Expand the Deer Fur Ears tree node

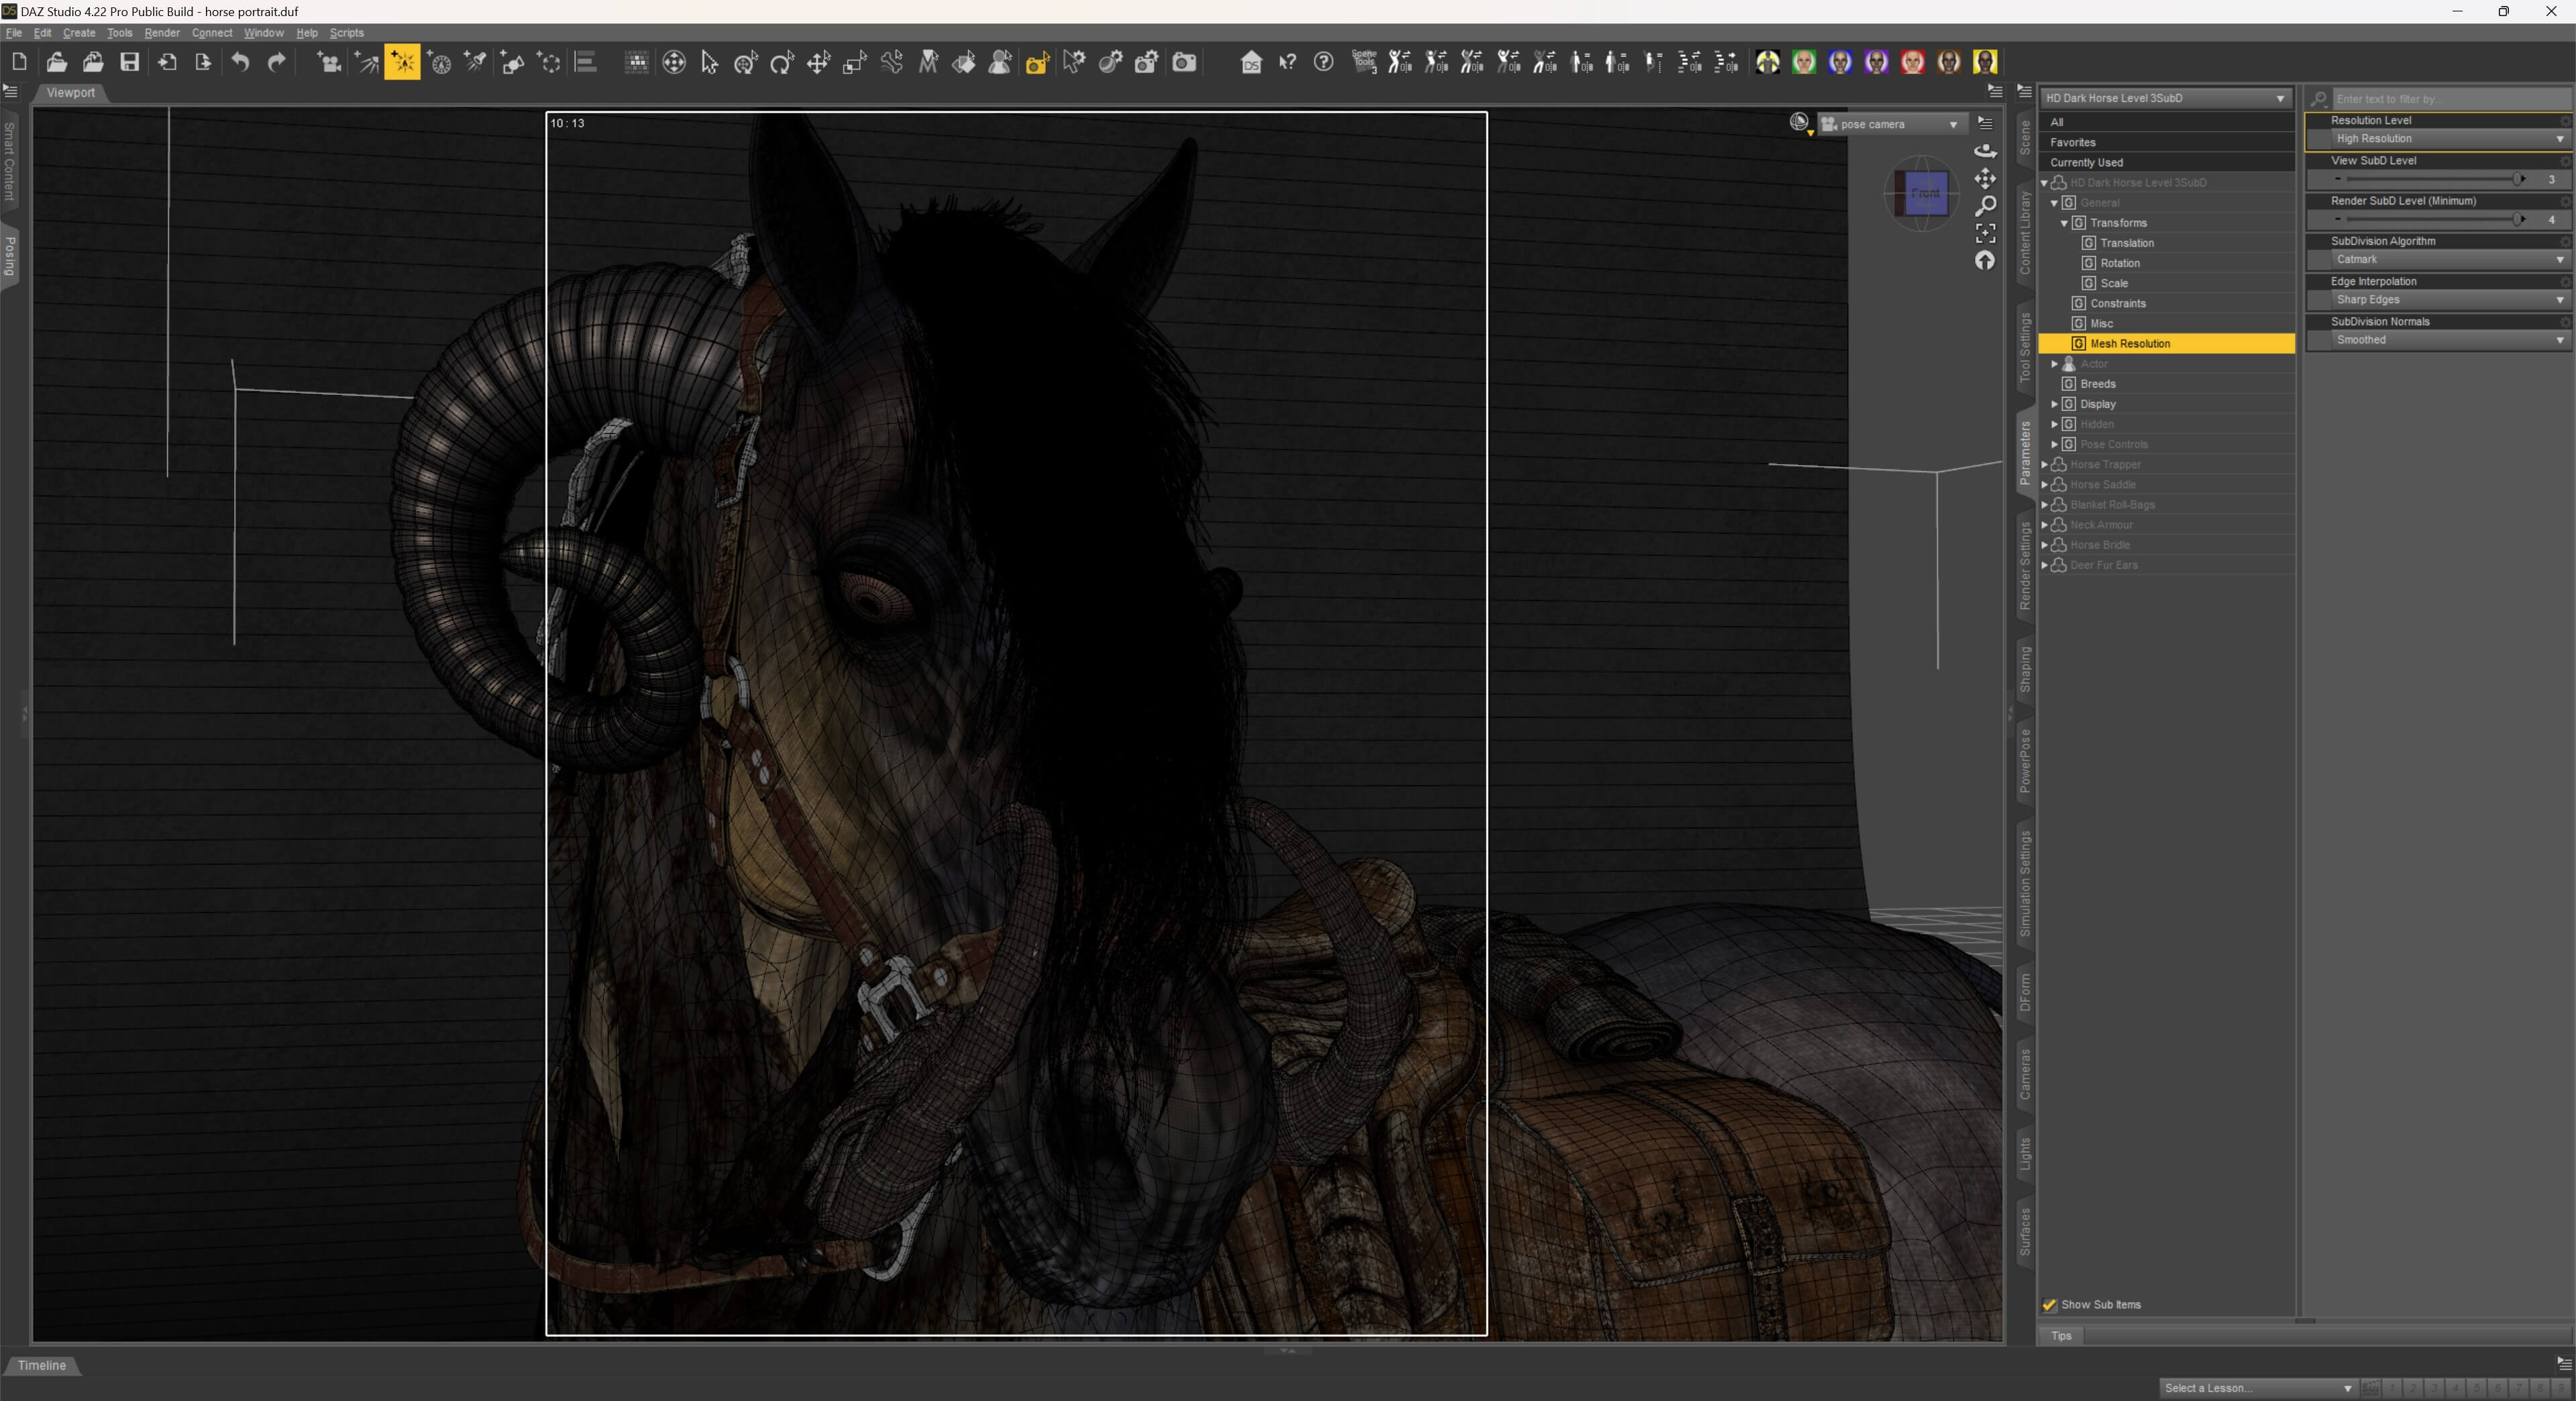(x=2044, y=565)
